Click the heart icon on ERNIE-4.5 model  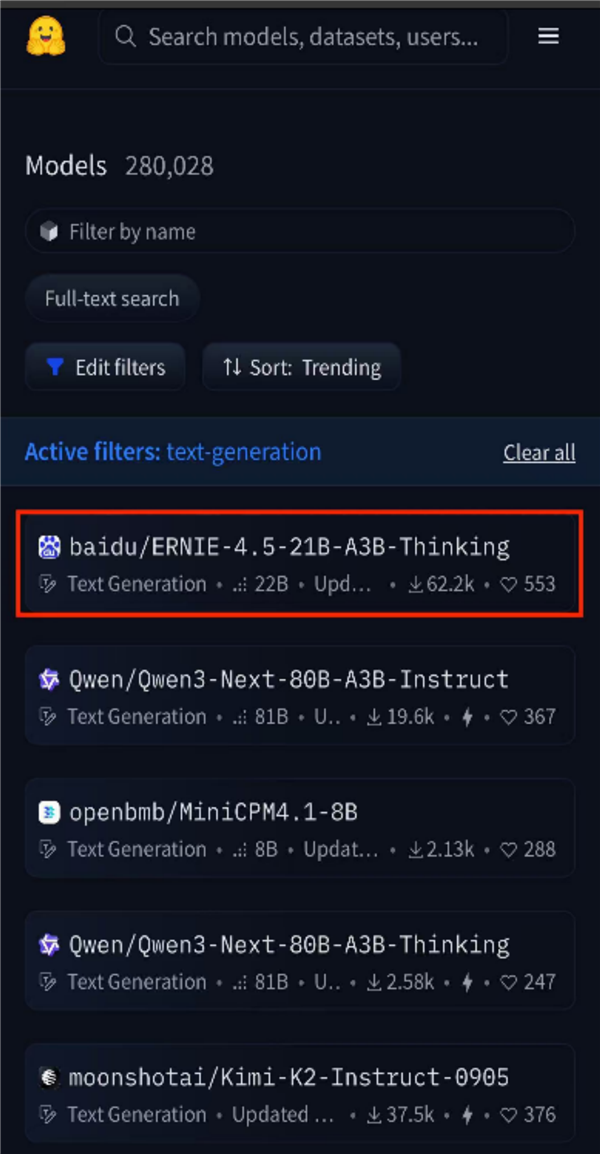pos(509,584)
